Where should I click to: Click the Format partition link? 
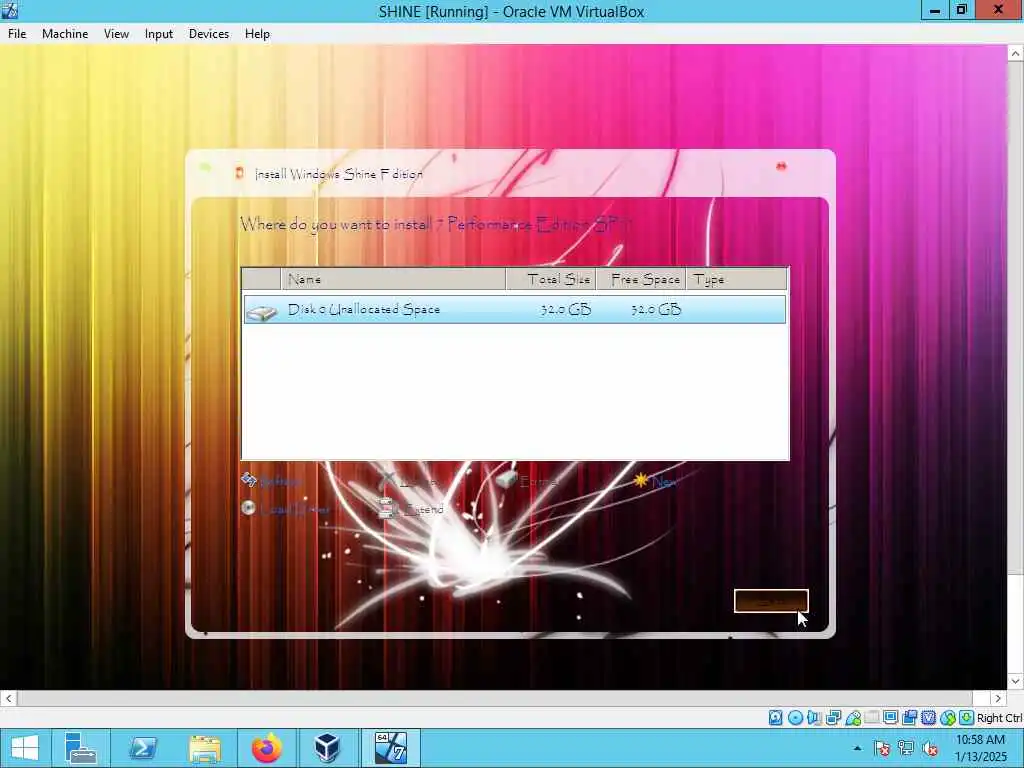(x=527, y=481)
